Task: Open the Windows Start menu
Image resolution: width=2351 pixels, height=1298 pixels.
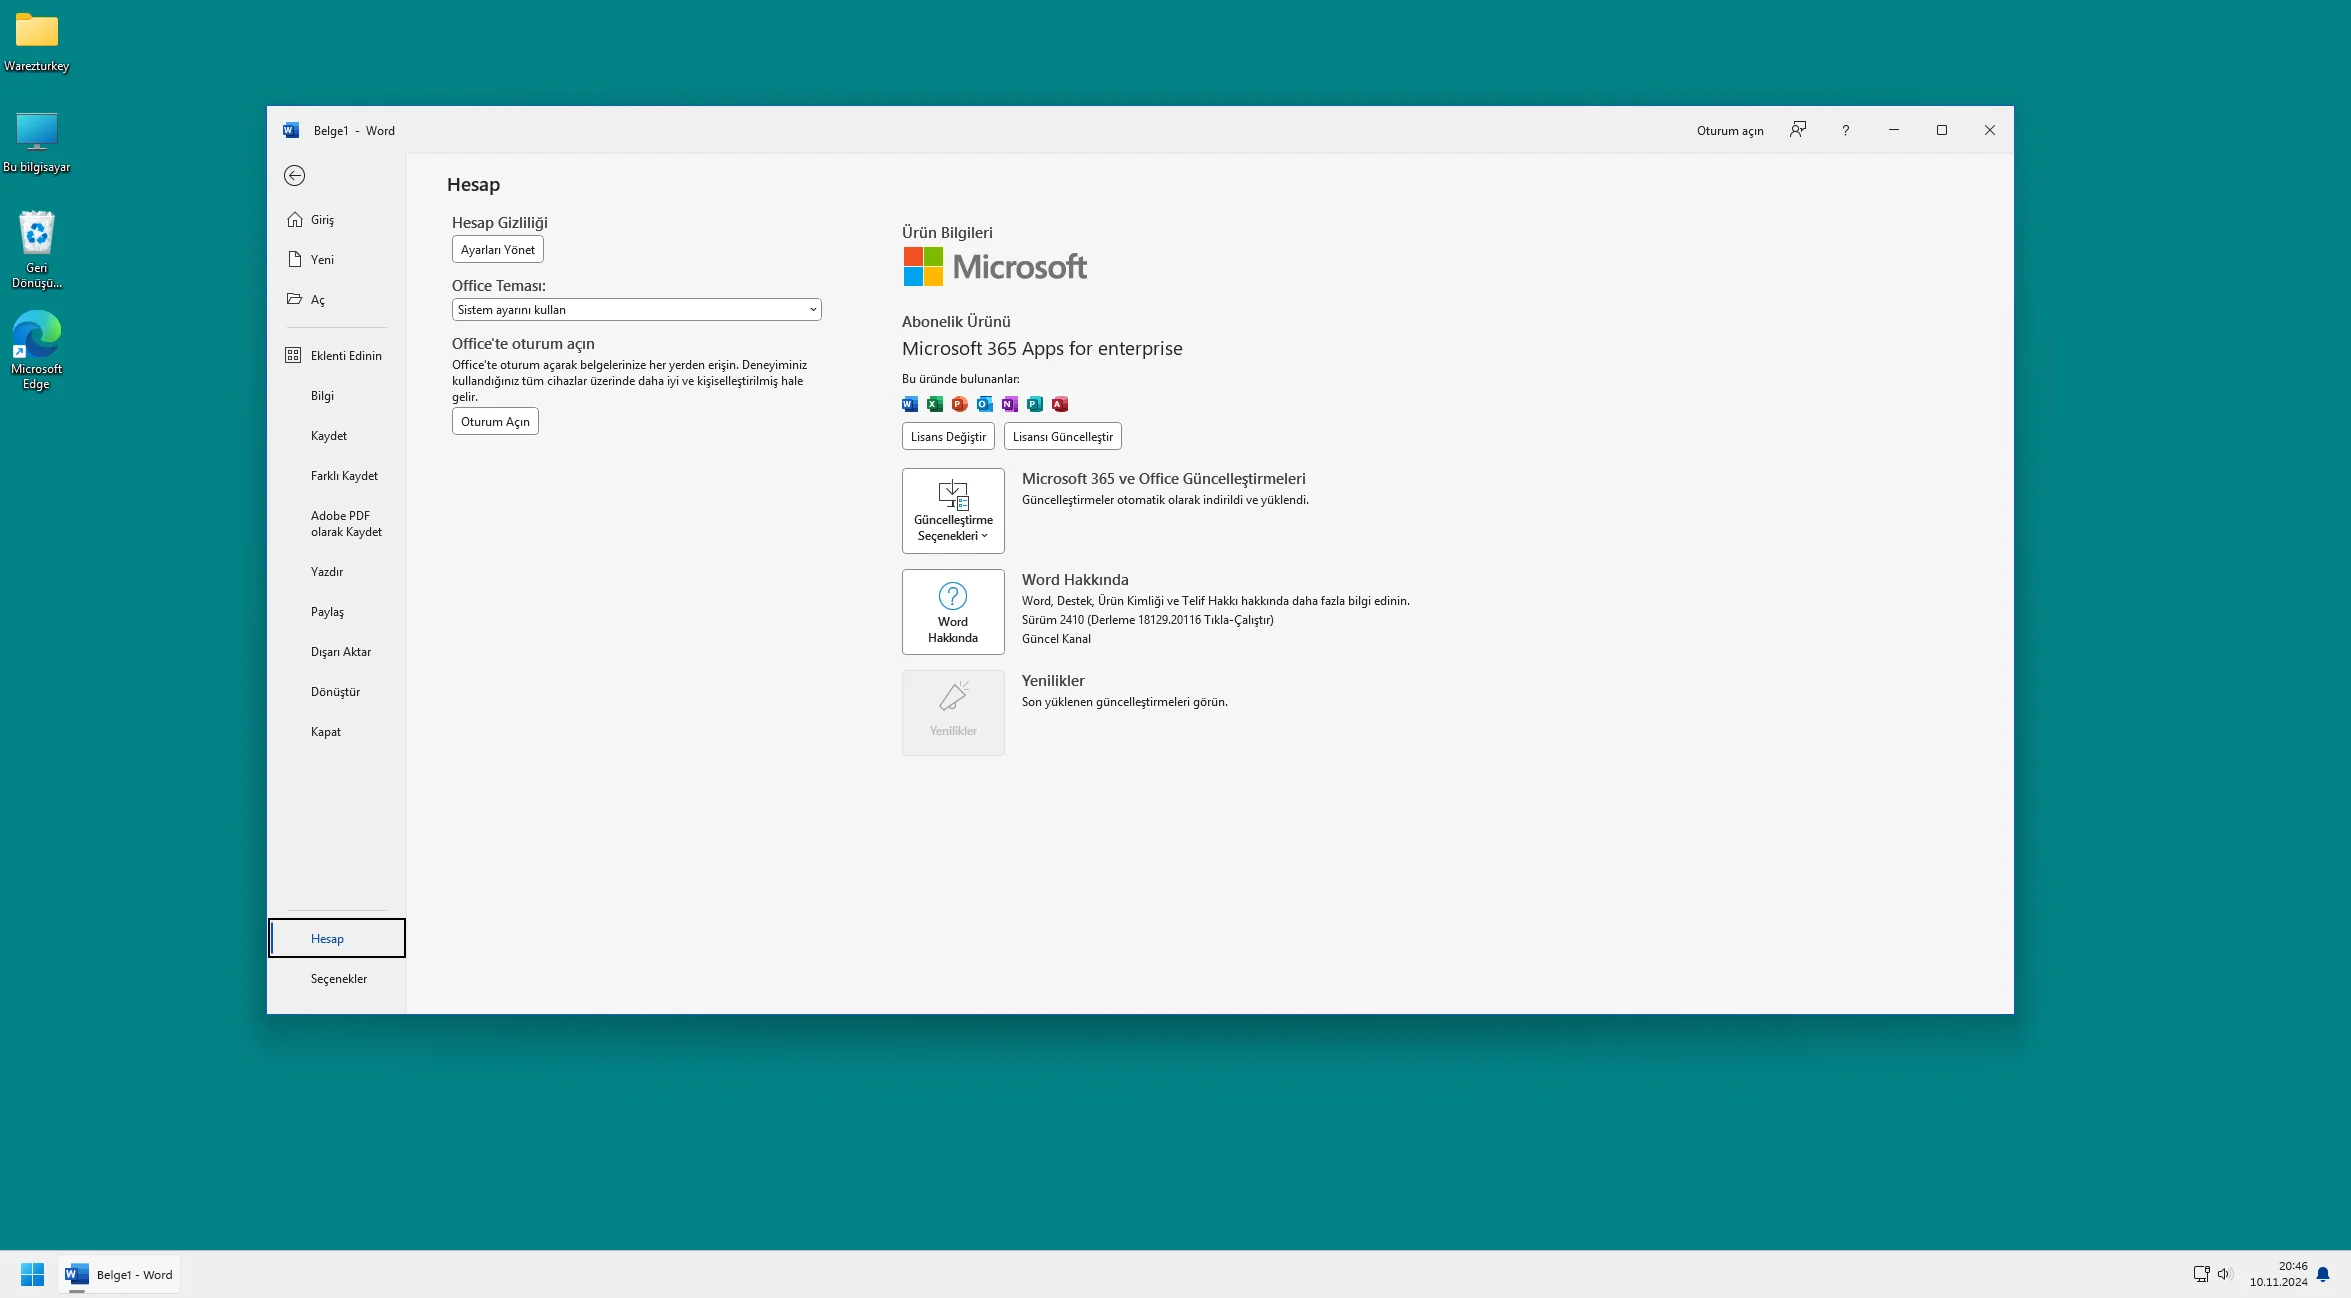Action: [32, 1274]
